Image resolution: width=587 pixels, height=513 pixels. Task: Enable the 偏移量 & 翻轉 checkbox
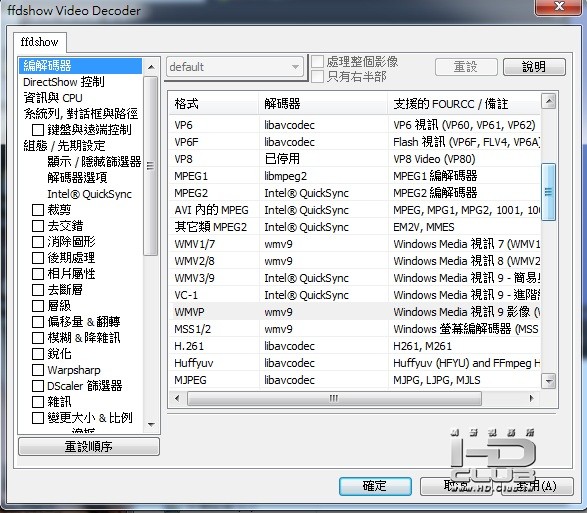tap(38, 322)
